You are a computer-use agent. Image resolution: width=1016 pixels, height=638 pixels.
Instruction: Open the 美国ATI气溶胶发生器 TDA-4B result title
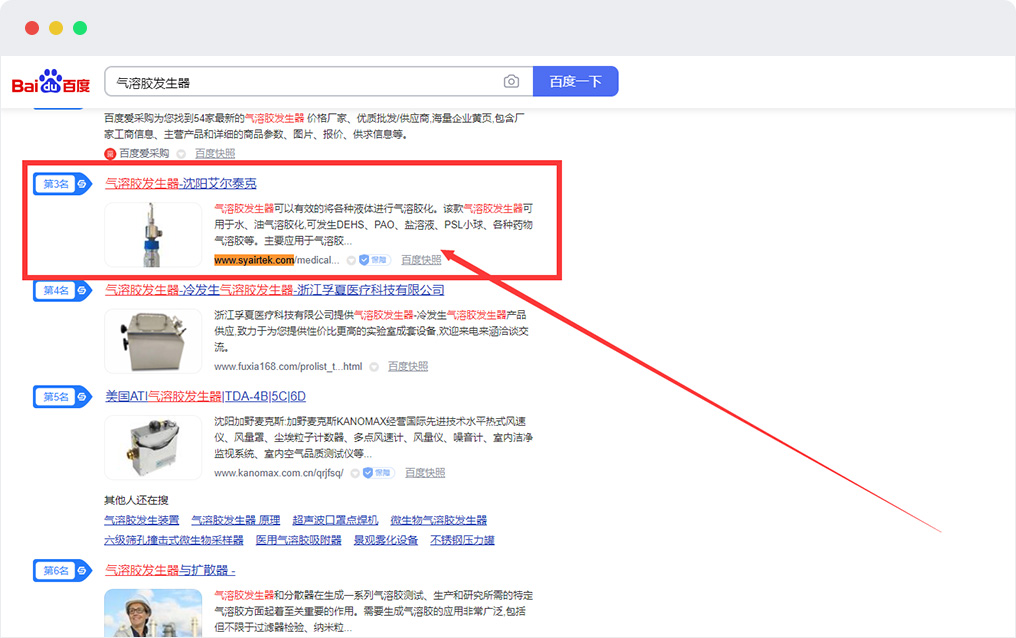[205, 396]
